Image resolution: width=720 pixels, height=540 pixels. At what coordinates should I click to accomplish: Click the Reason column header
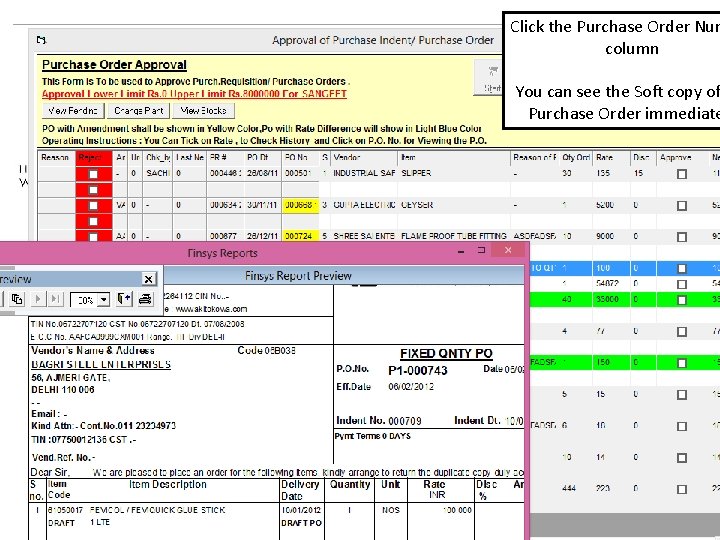point(56,158)
